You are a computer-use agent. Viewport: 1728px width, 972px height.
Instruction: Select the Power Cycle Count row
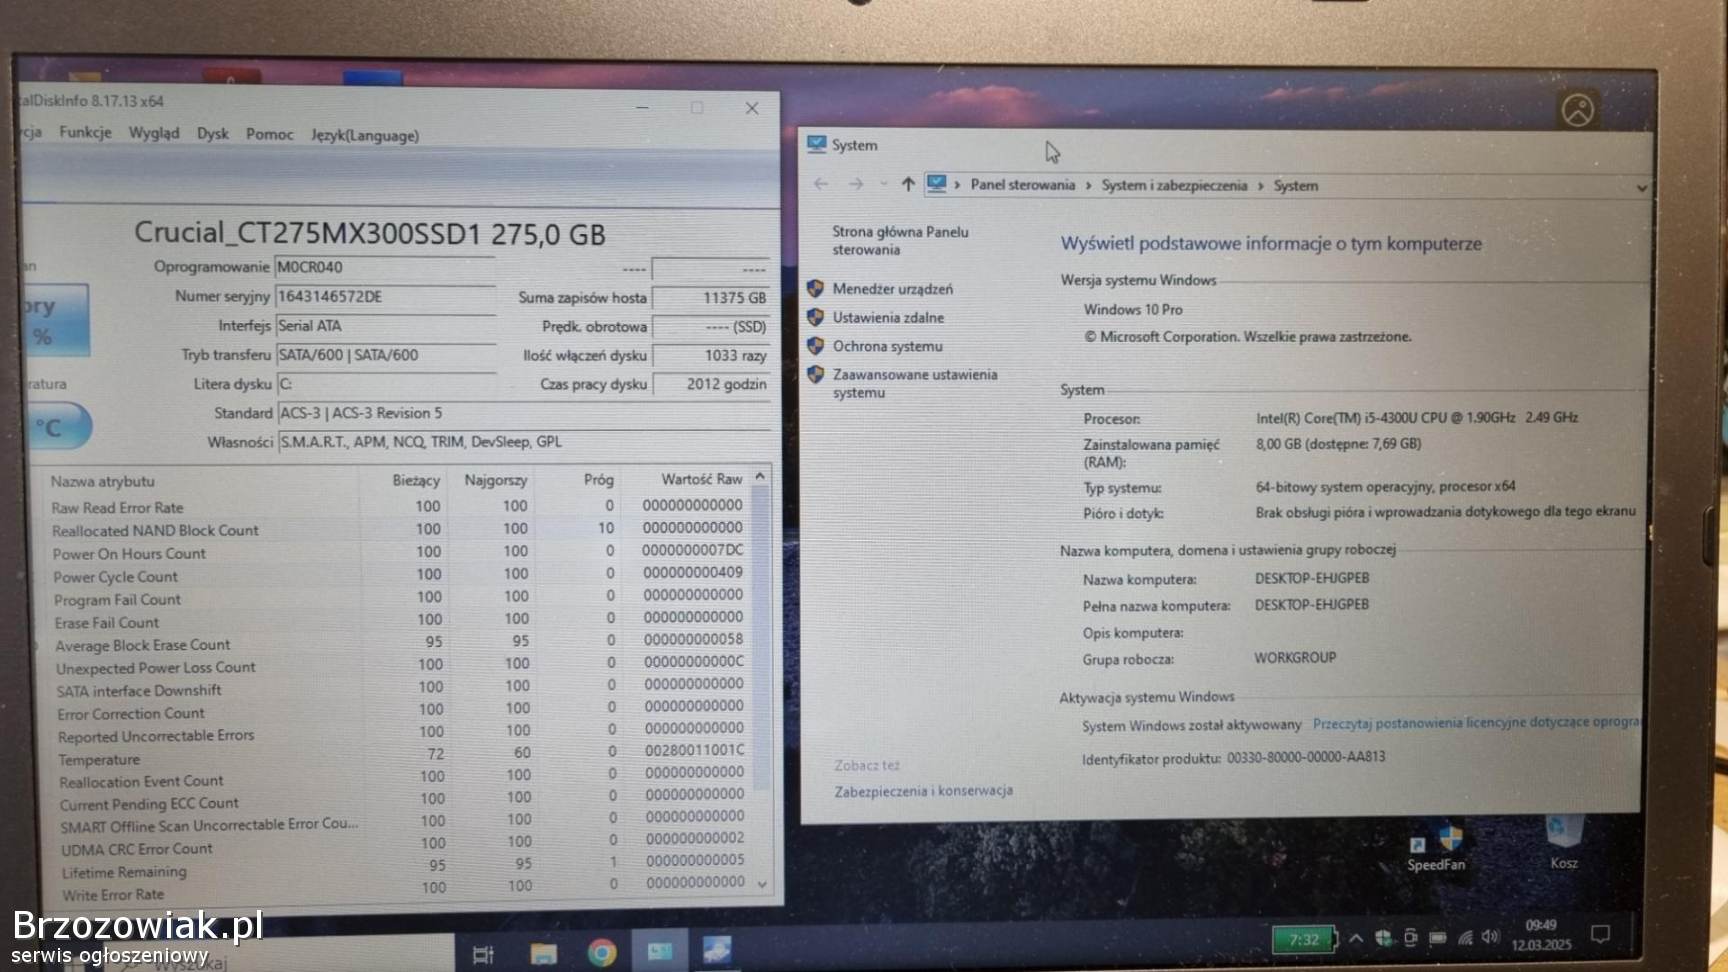[x=398, y=575]
